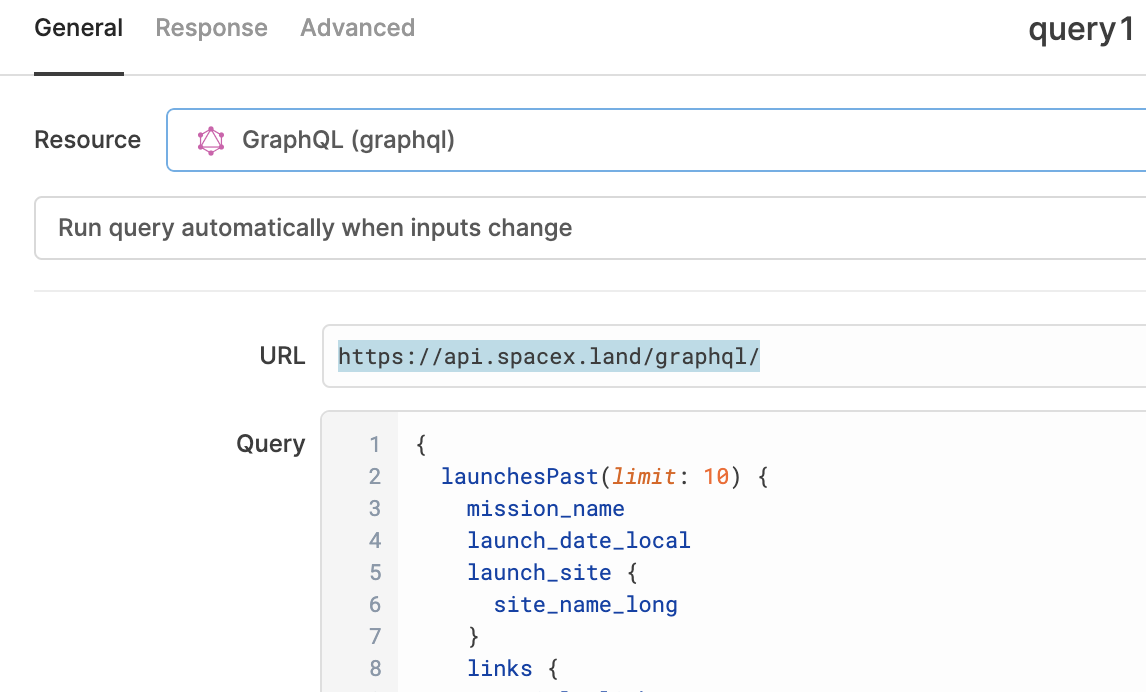
Task: Click the Query label
Action: click(270, 444)
